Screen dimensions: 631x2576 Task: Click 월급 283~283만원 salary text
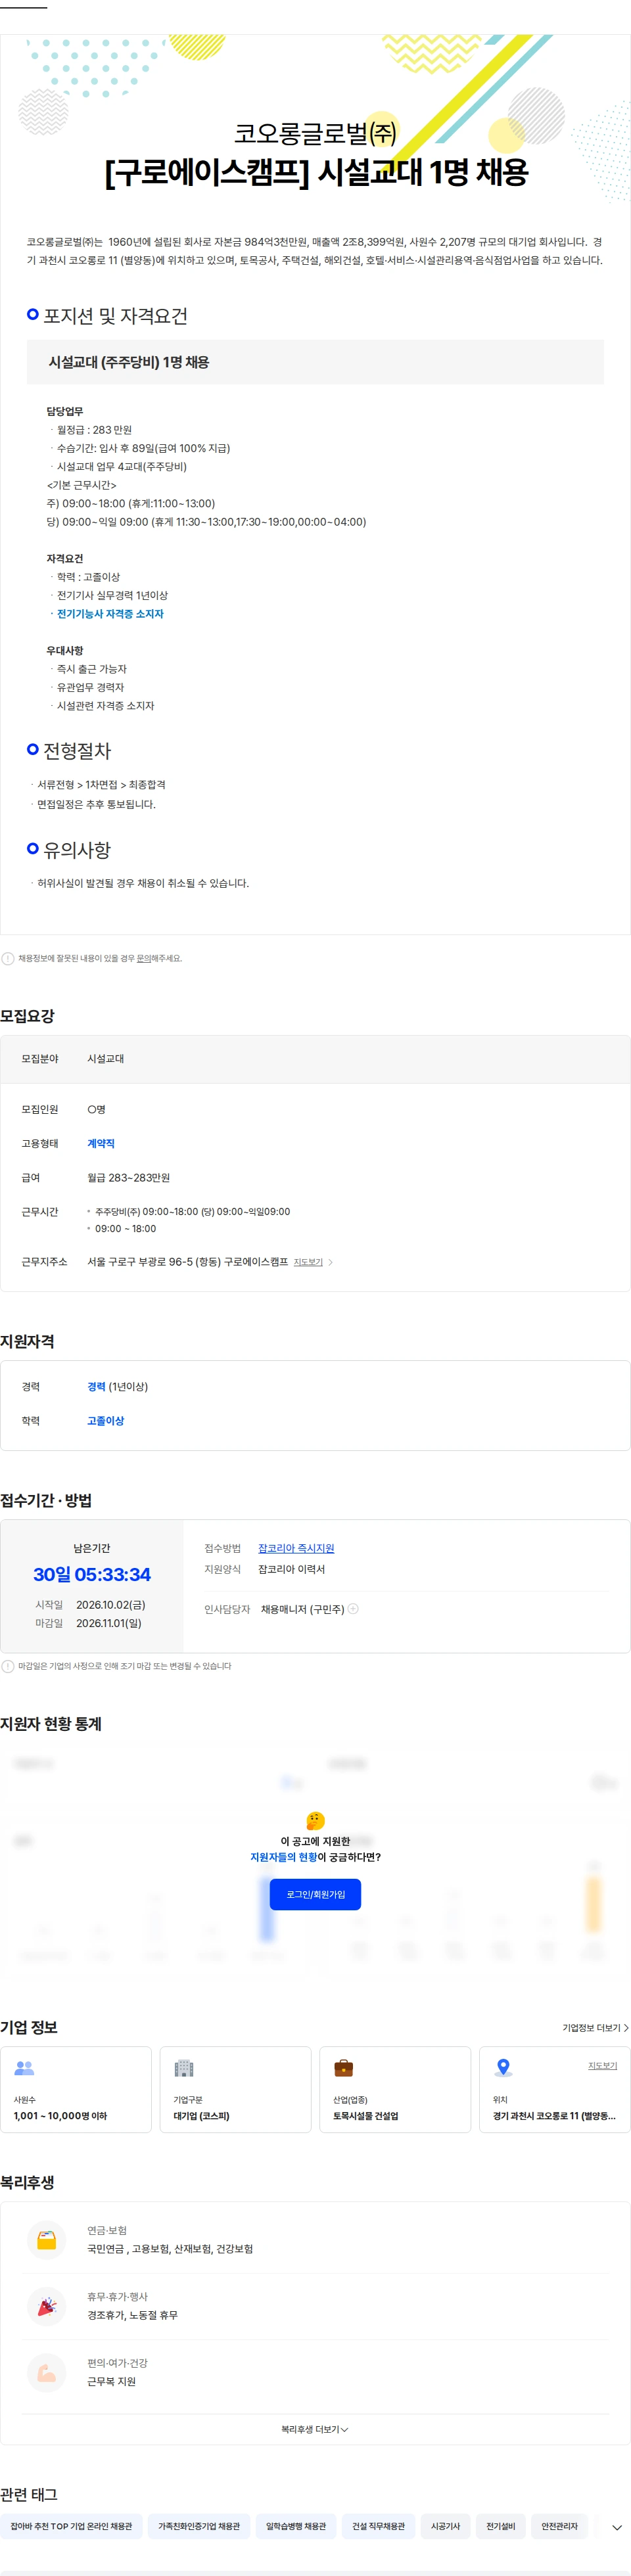128,1178
